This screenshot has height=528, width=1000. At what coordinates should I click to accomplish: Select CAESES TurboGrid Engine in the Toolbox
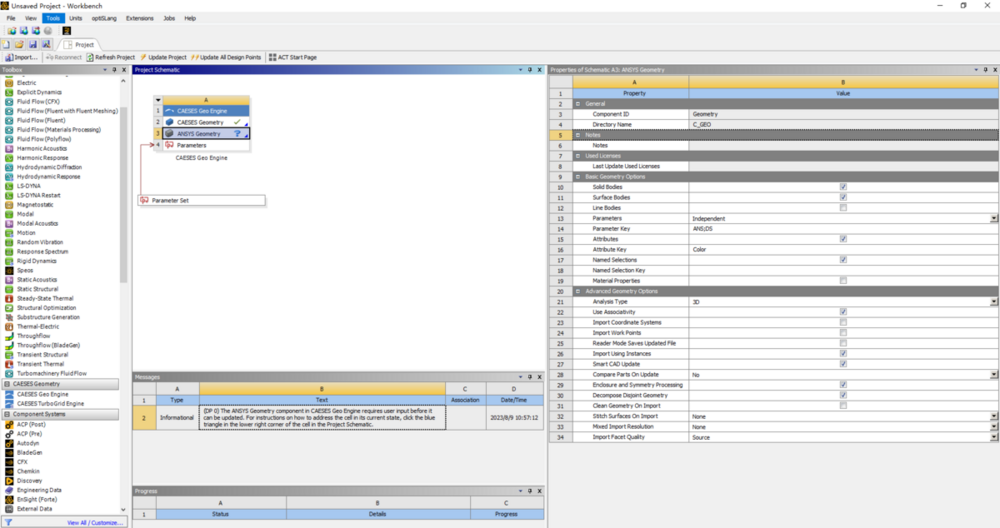click(50, 404)
